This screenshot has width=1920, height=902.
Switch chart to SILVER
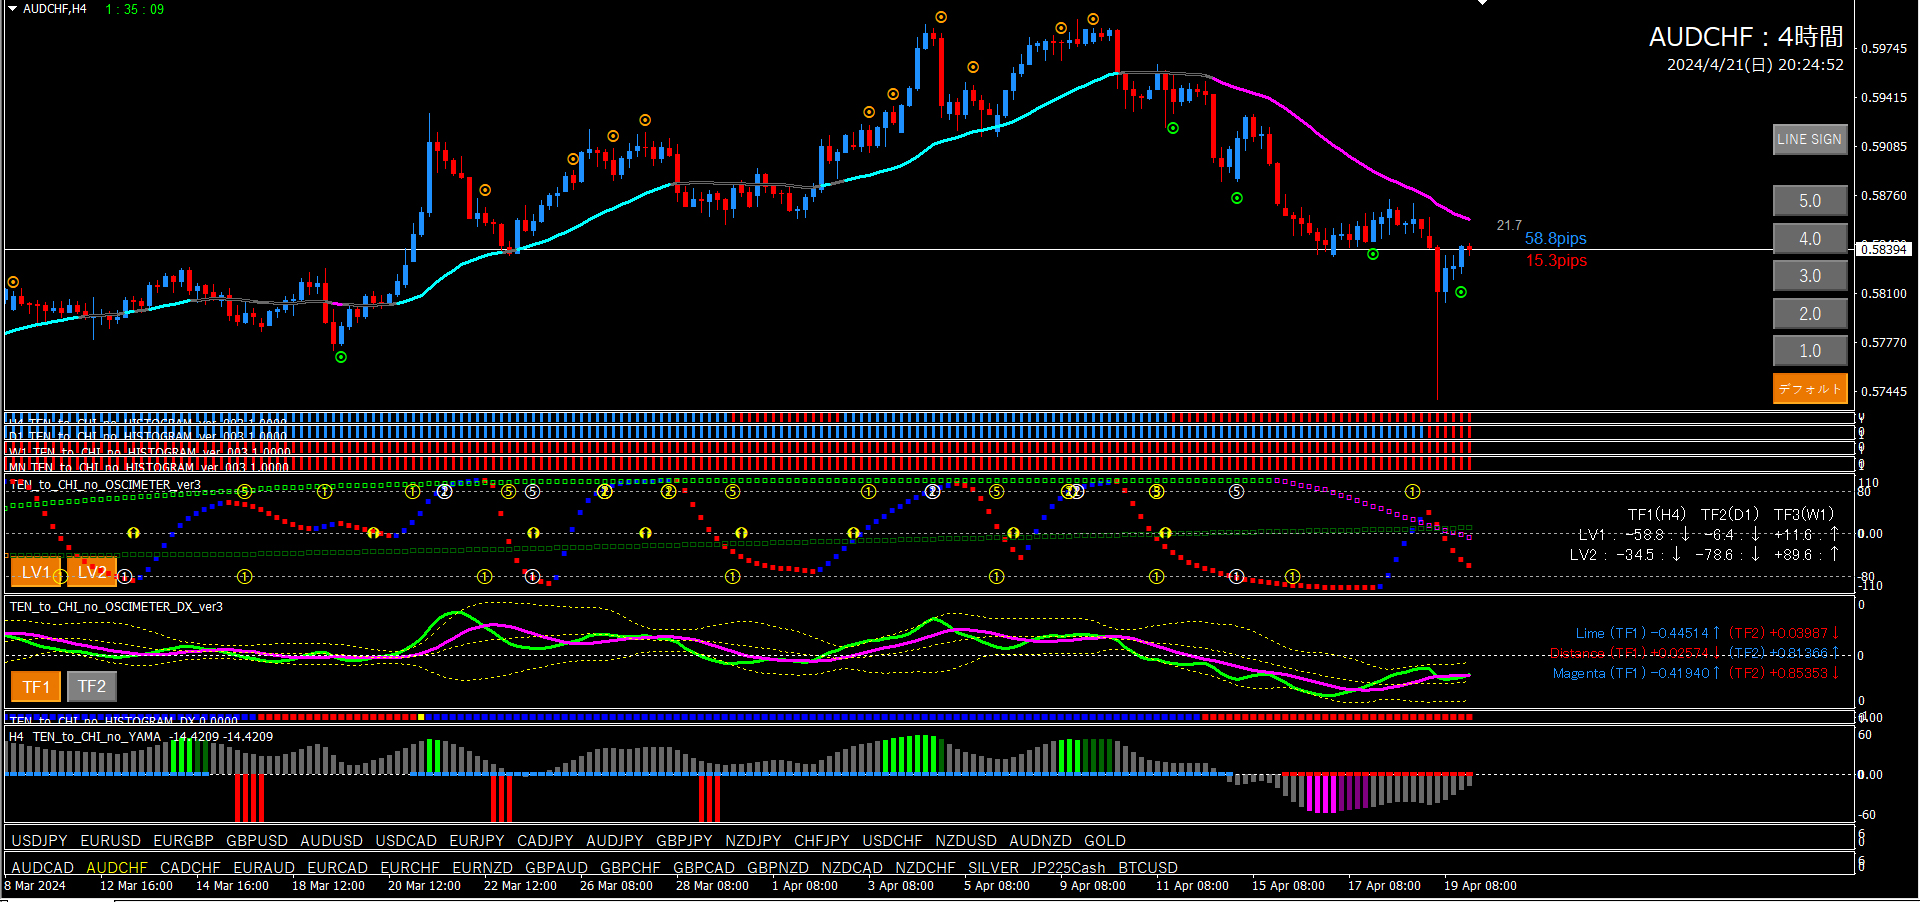click(993, 868)
